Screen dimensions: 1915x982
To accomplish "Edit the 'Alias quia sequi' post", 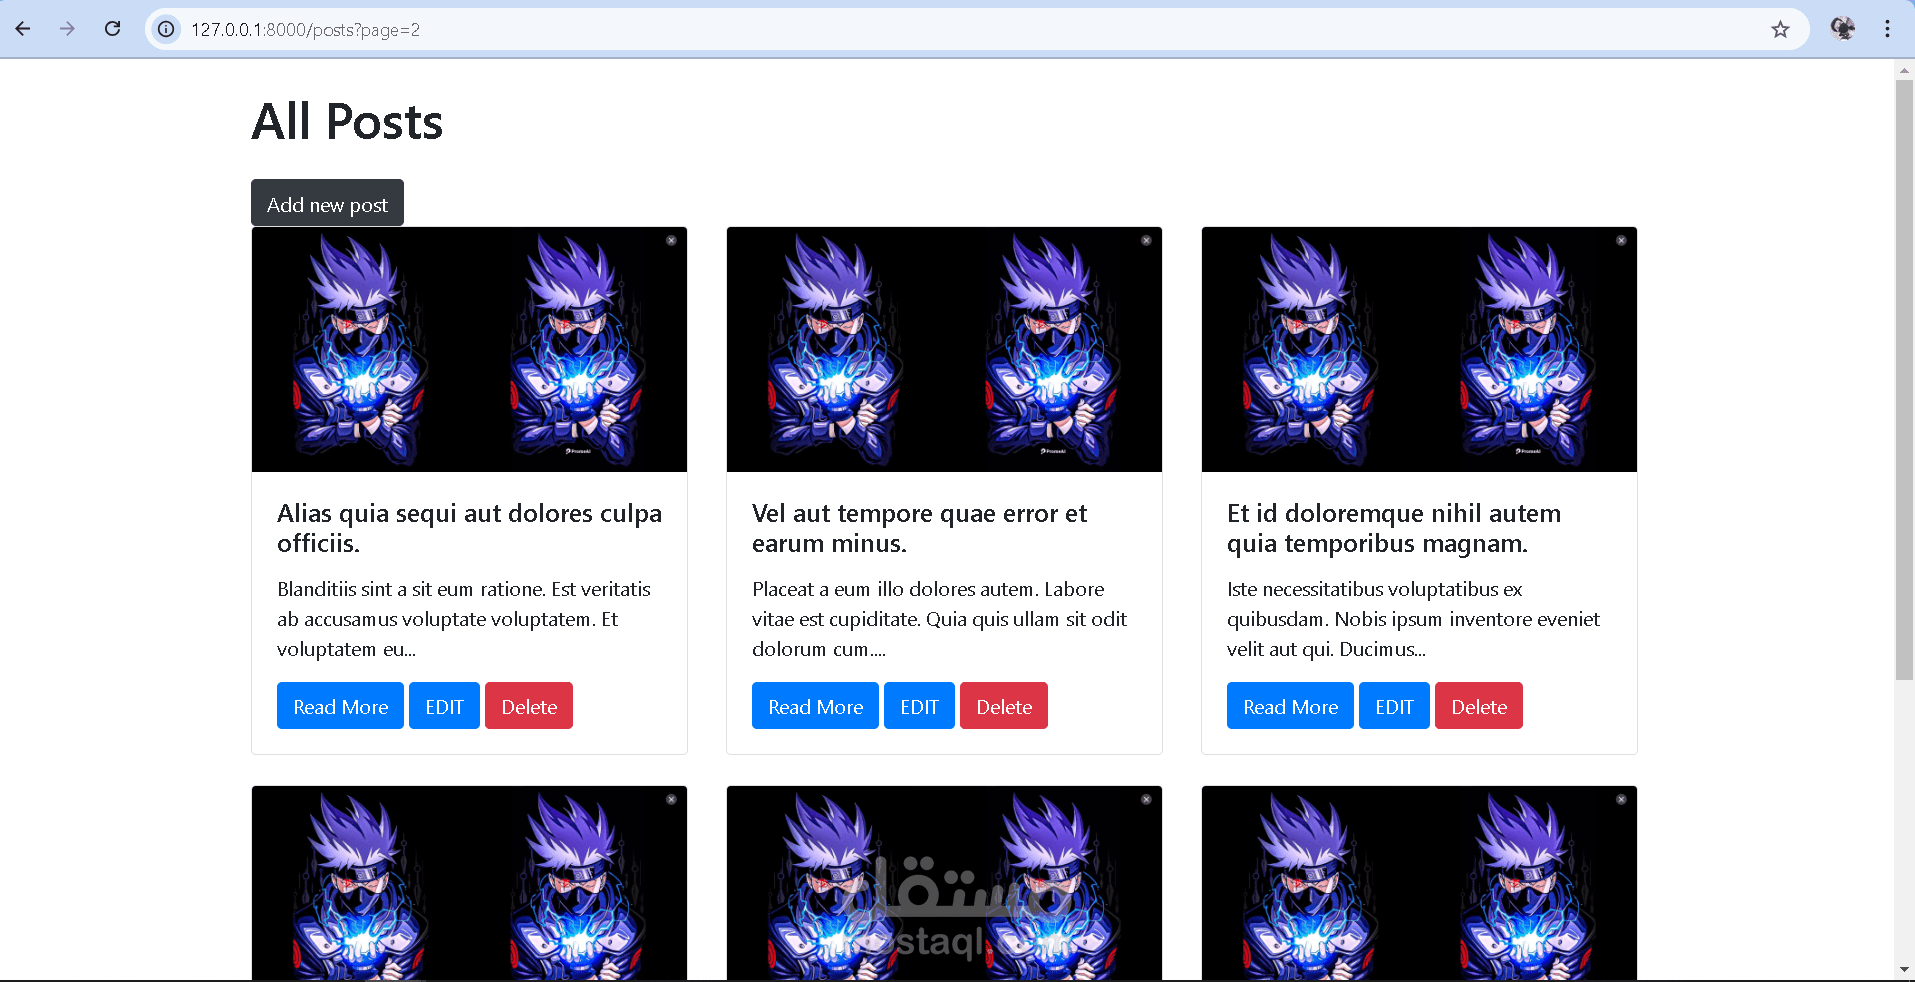I will [x=444, y=706].
